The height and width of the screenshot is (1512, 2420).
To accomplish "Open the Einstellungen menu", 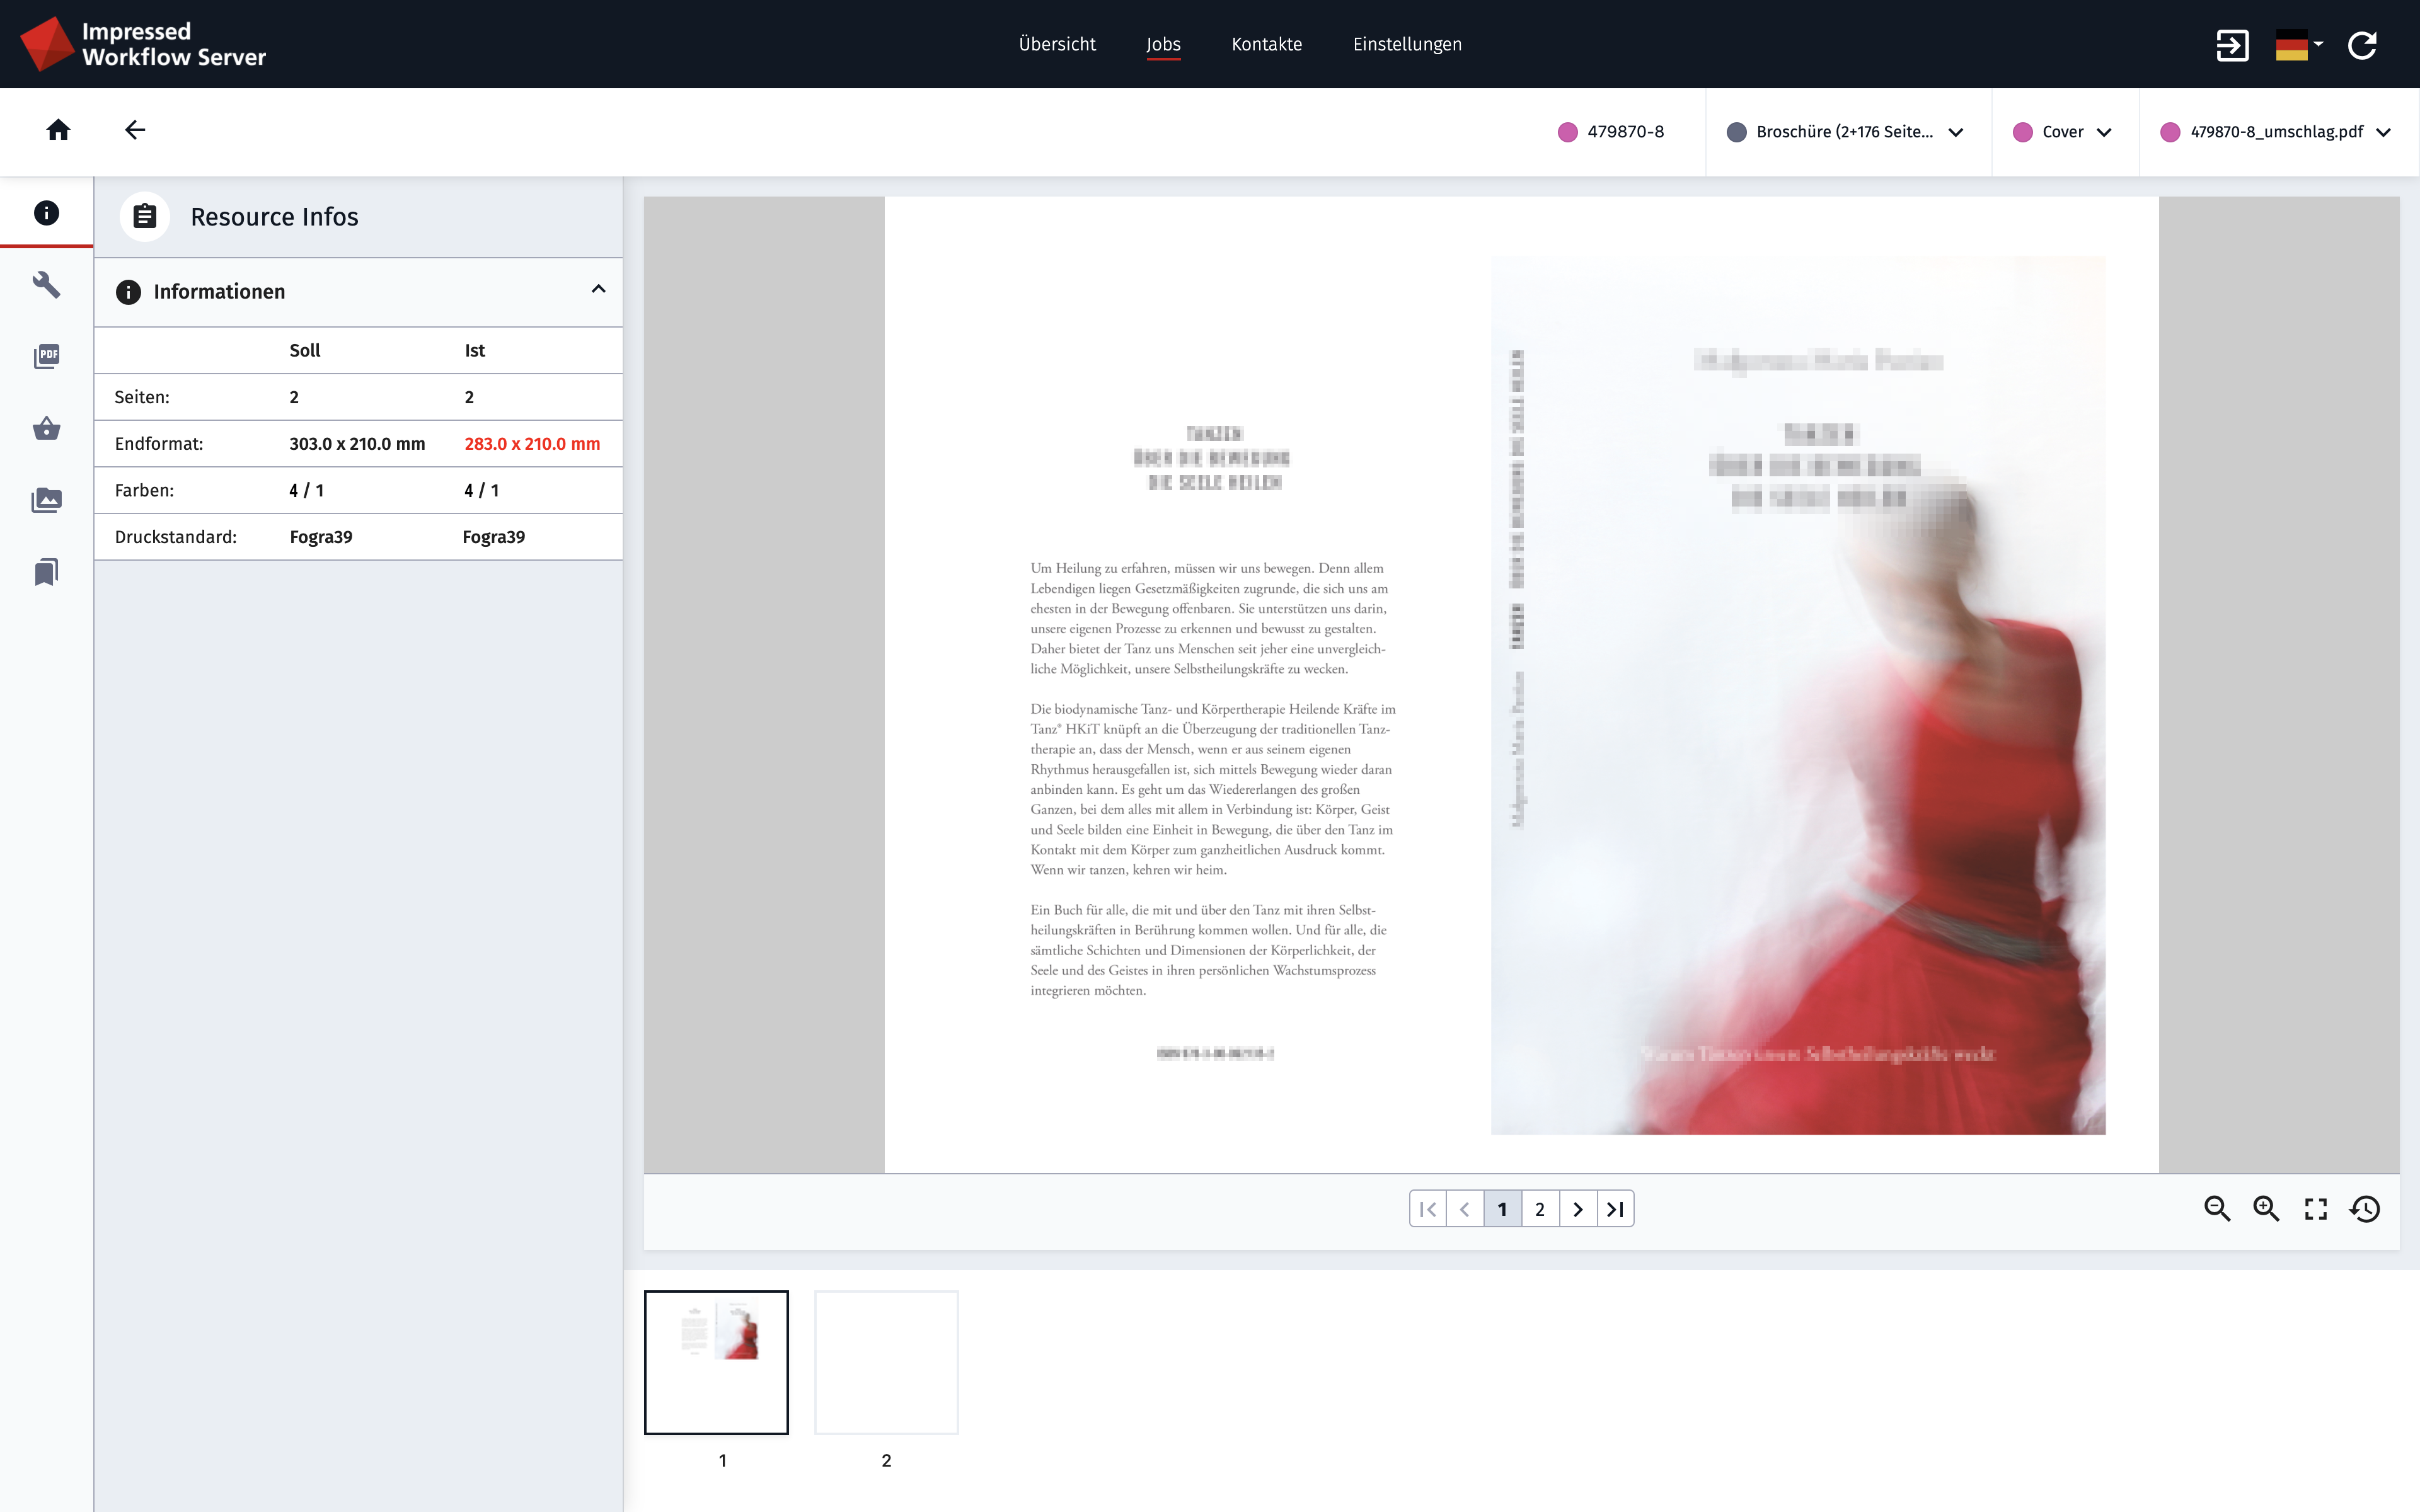I will (1407, 44).
